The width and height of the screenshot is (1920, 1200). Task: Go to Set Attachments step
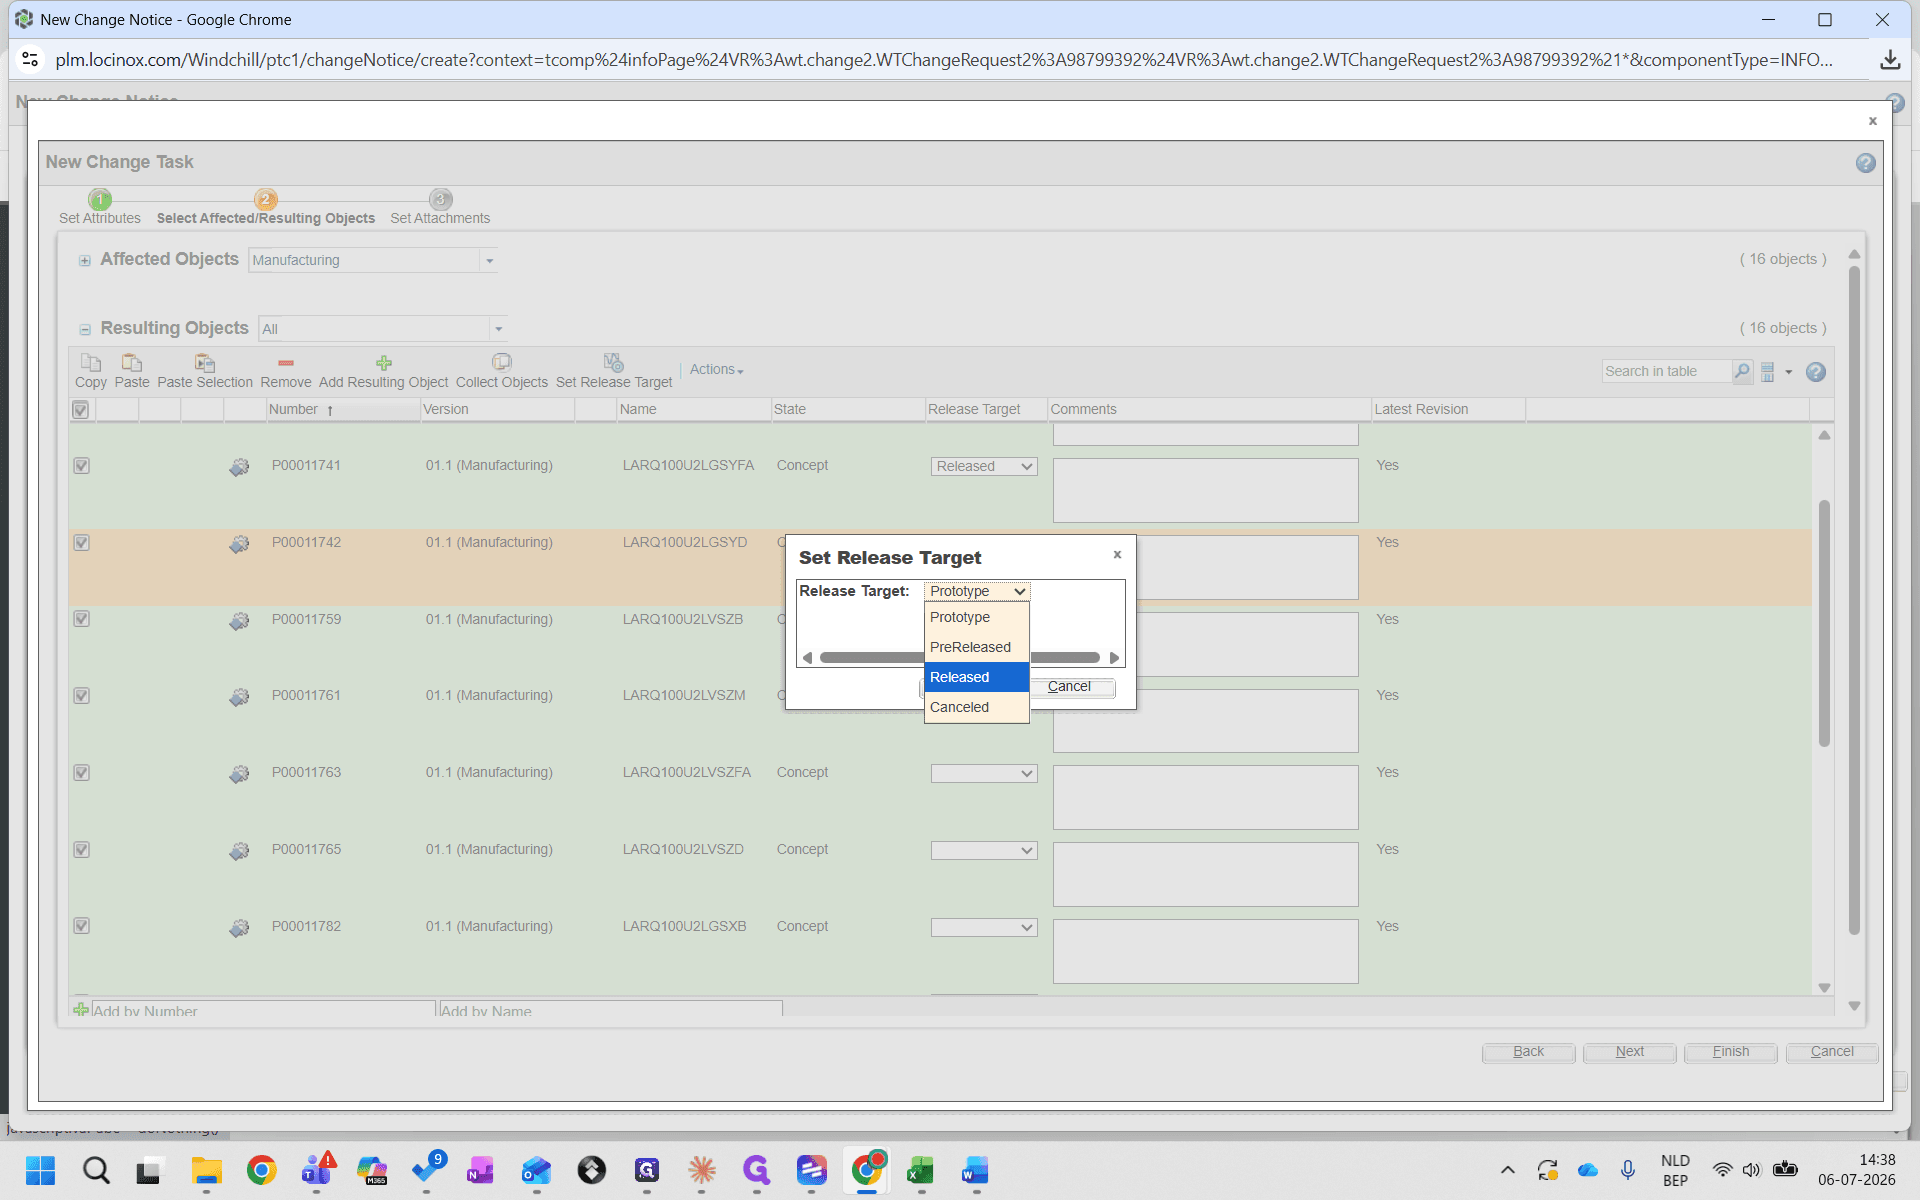tap(440, 209)
